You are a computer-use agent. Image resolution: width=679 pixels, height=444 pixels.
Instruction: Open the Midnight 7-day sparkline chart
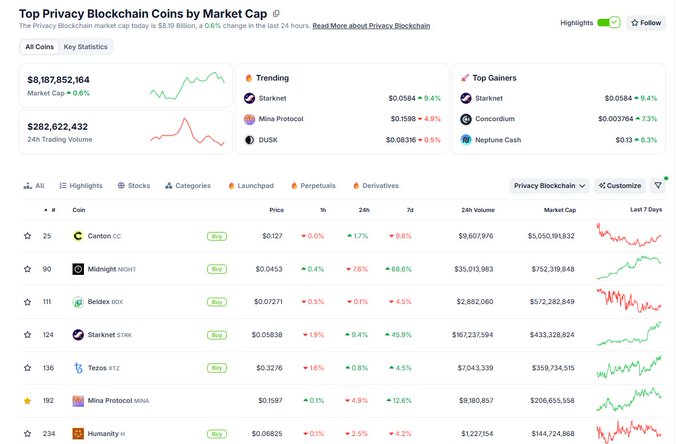click(629, 268)
